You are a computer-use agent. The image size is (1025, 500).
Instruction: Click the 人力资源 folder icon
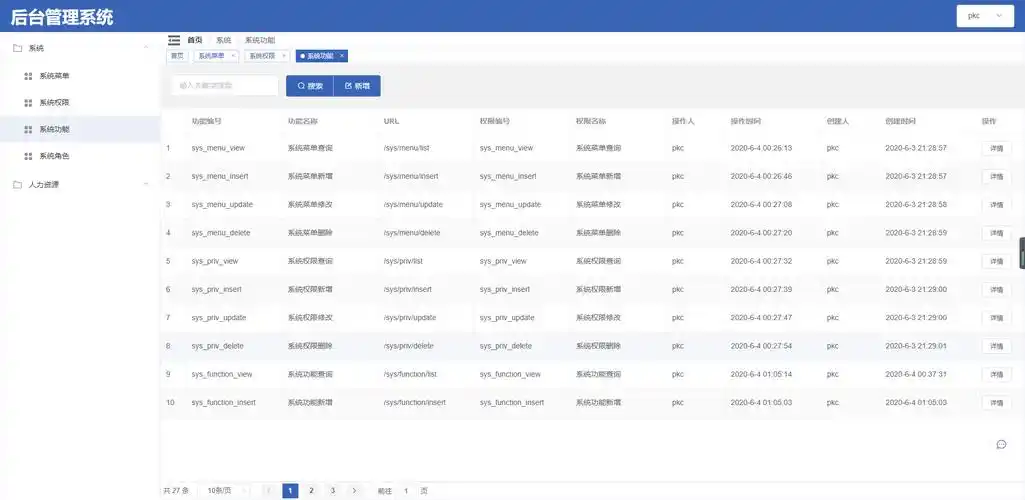[x=17, y=184]
